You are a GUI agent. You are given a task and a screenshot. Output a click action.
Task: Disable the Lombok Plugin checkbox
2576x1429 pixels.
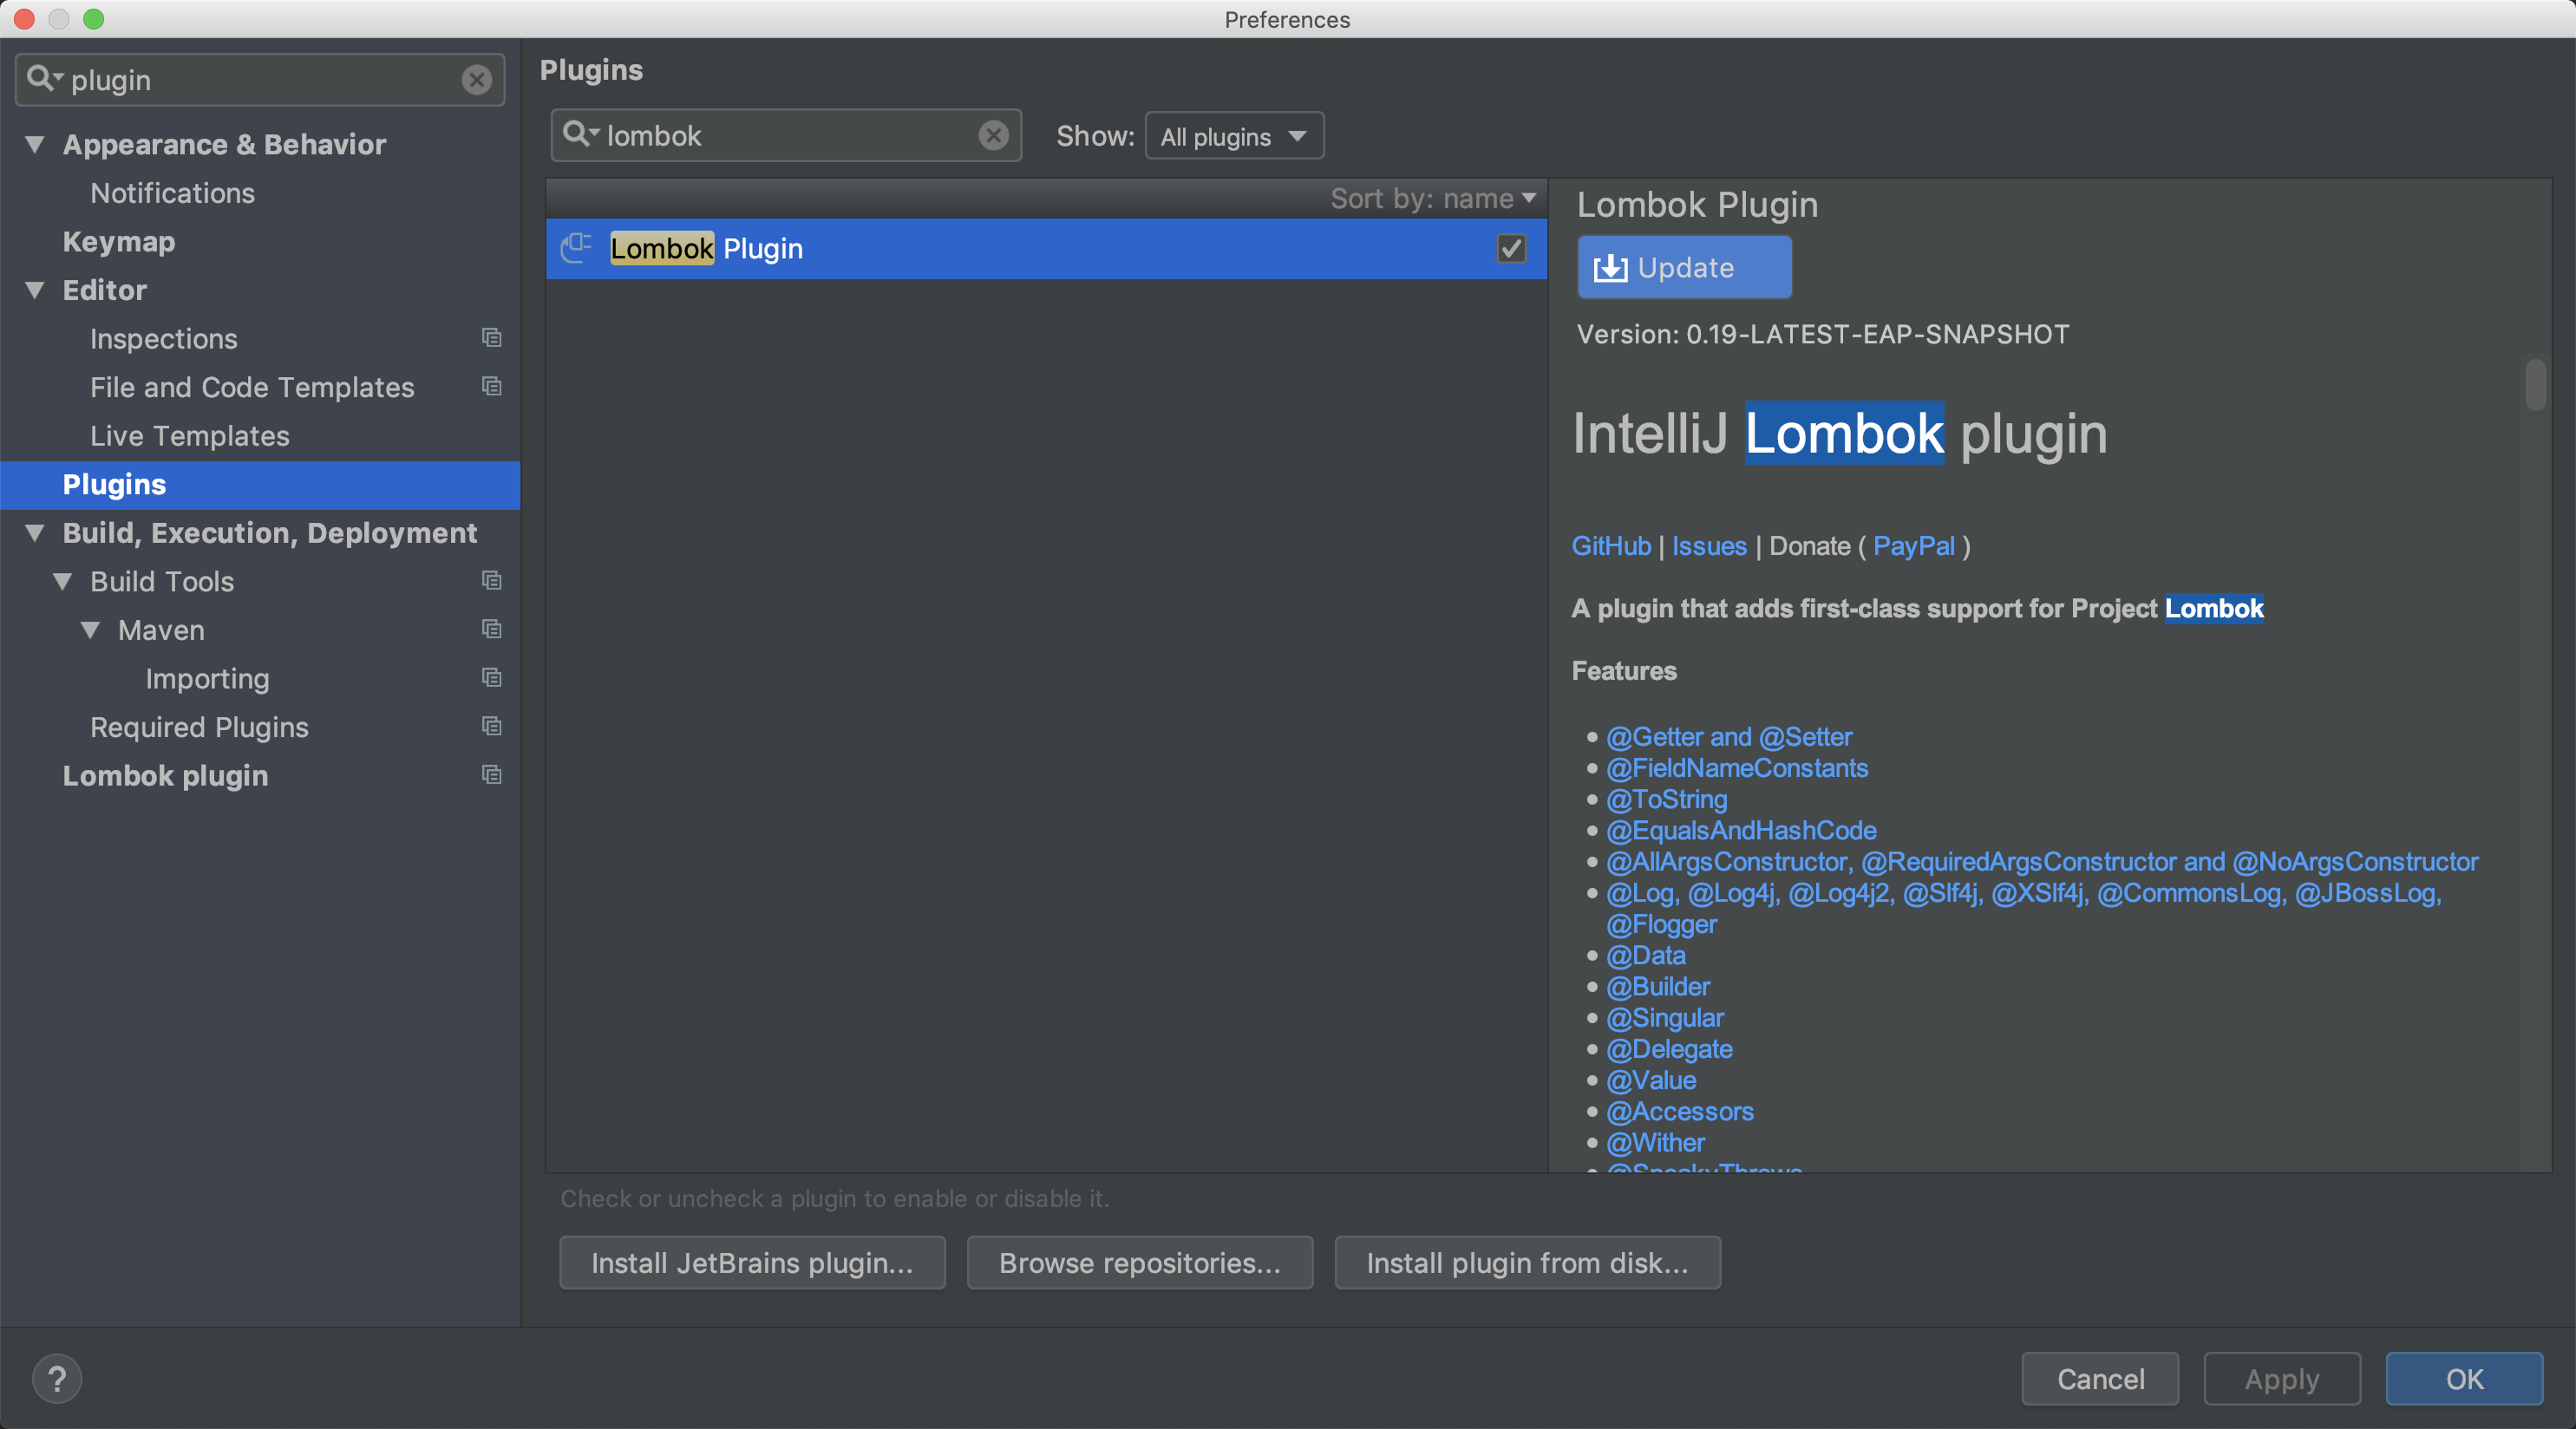(1511, 248)
